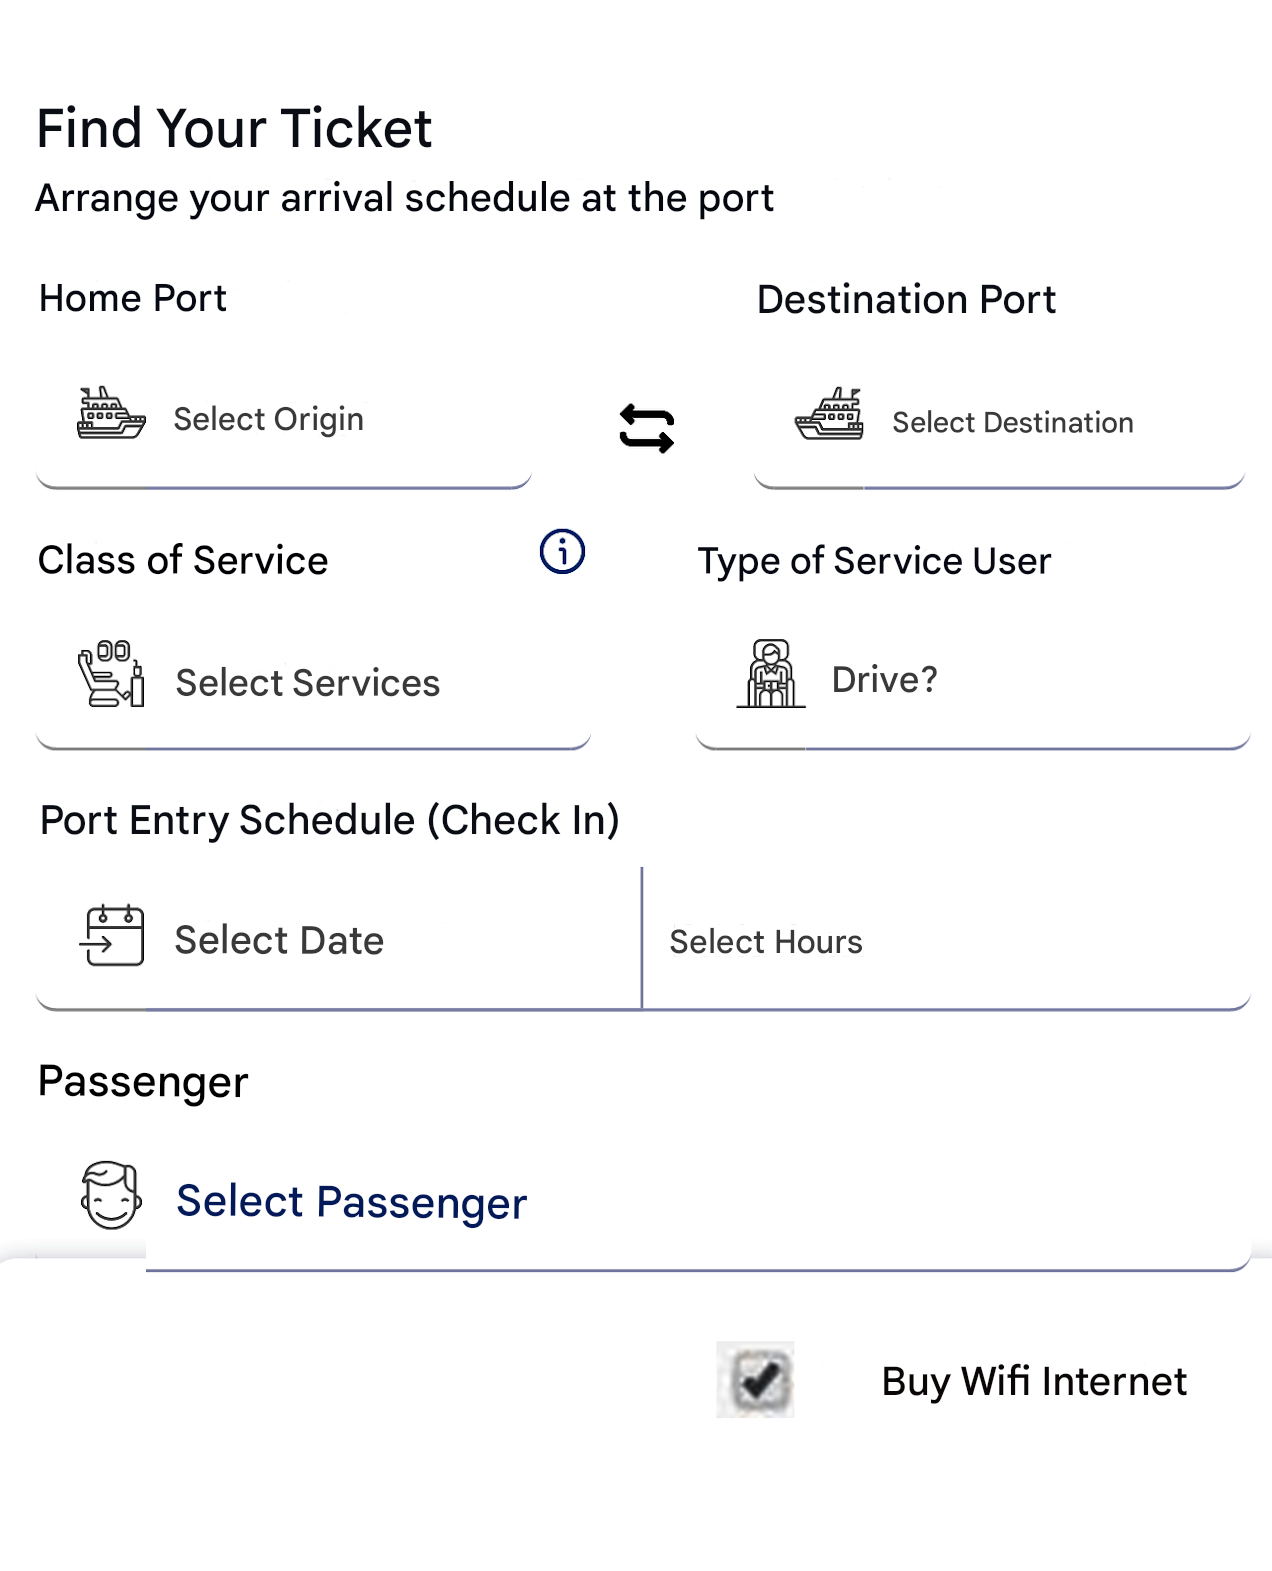This screenshot has width=1272, height=1571.
Task: Choose the Drive? service user type
Action: point(885,680)
